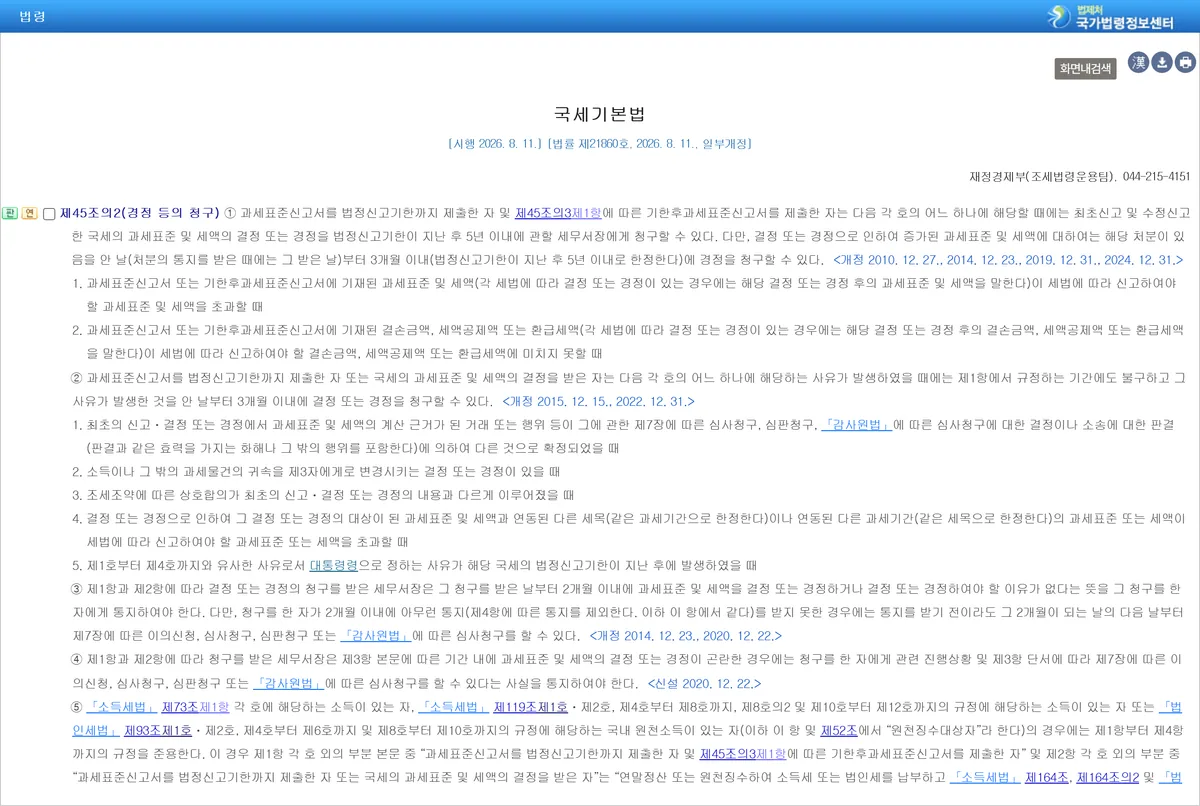Download the law text via download icon
The image size is (1200, 806).
1162,63
